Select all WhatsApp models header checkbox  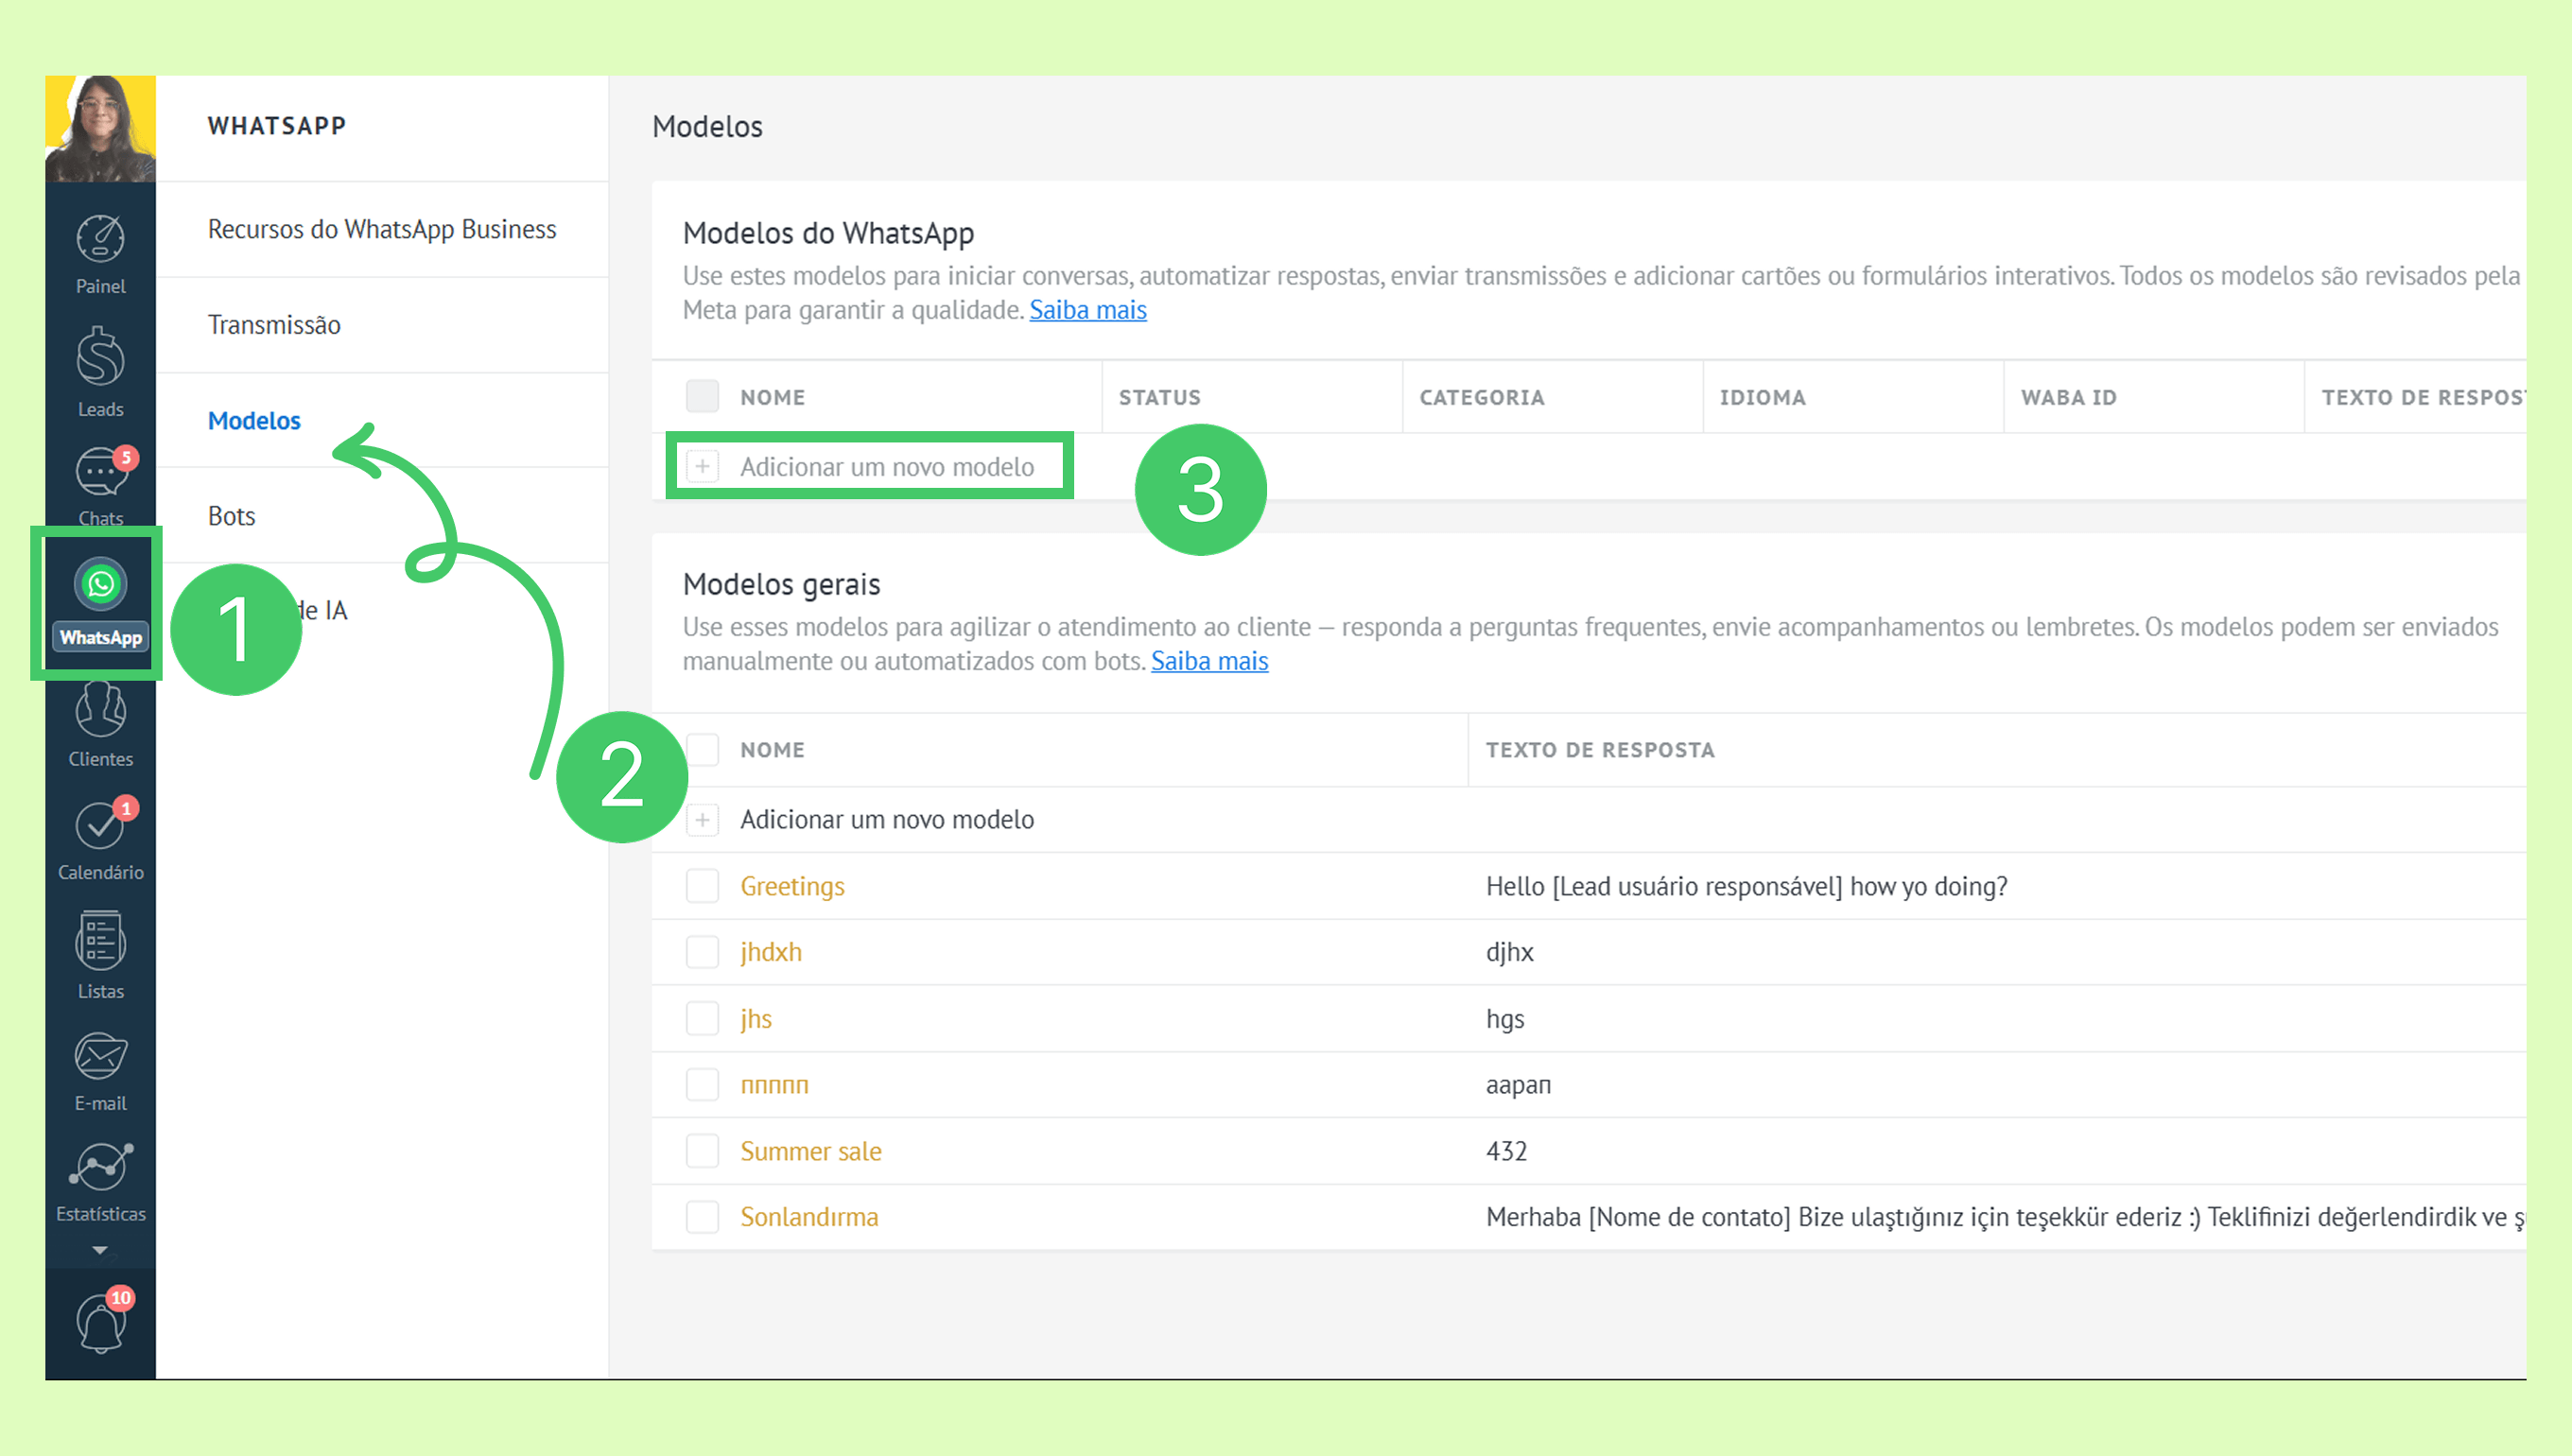702,397
